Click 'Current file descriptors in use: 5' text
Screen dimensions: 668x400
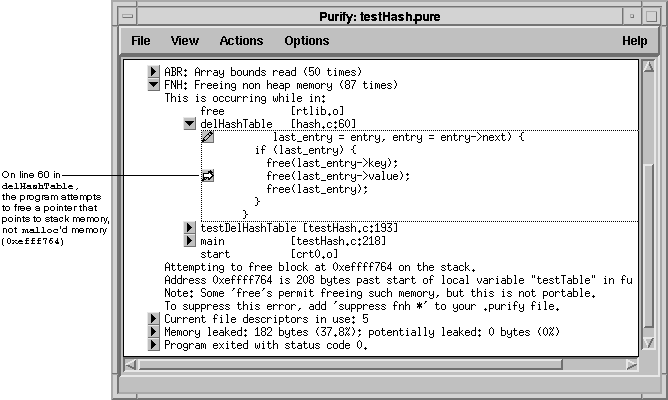coord(266,319)
